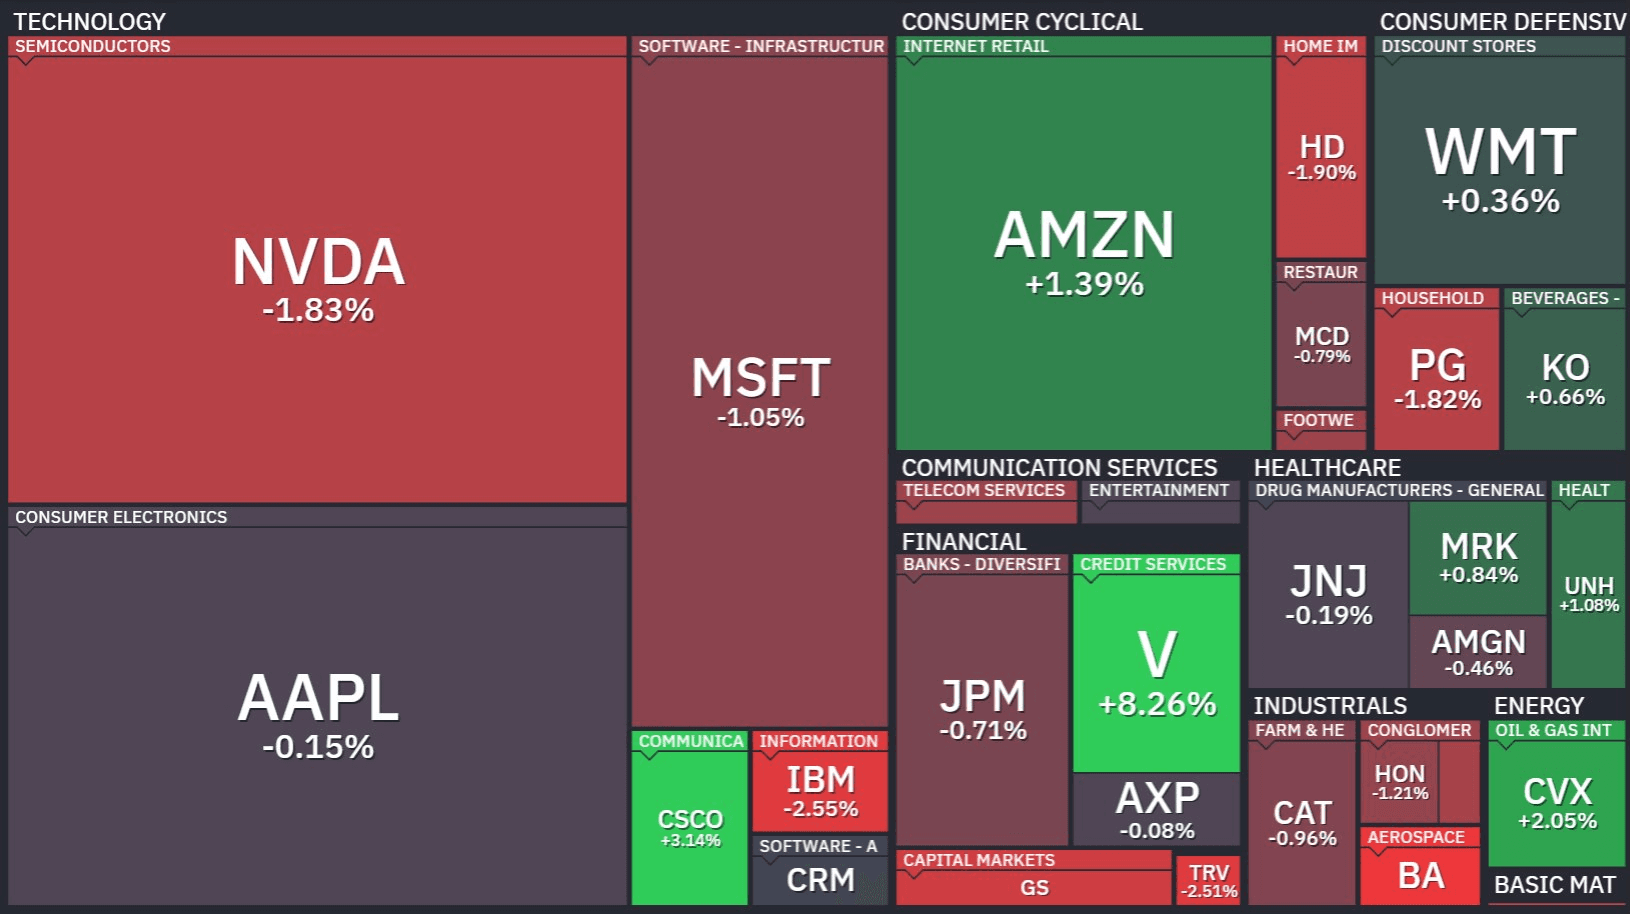Viewport: 1630px width, 914px height.
Task: Open the Technology sector heading
Action: (90, 22)
